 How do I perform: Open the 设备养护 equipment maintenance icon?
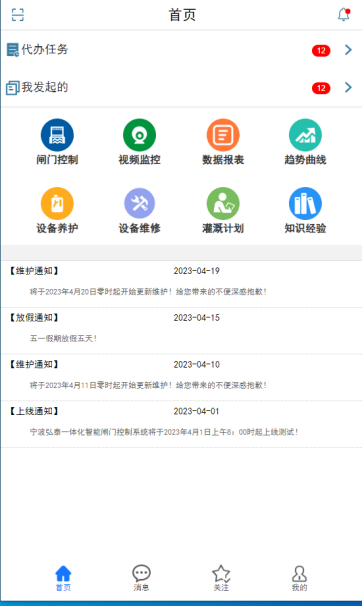57,203
